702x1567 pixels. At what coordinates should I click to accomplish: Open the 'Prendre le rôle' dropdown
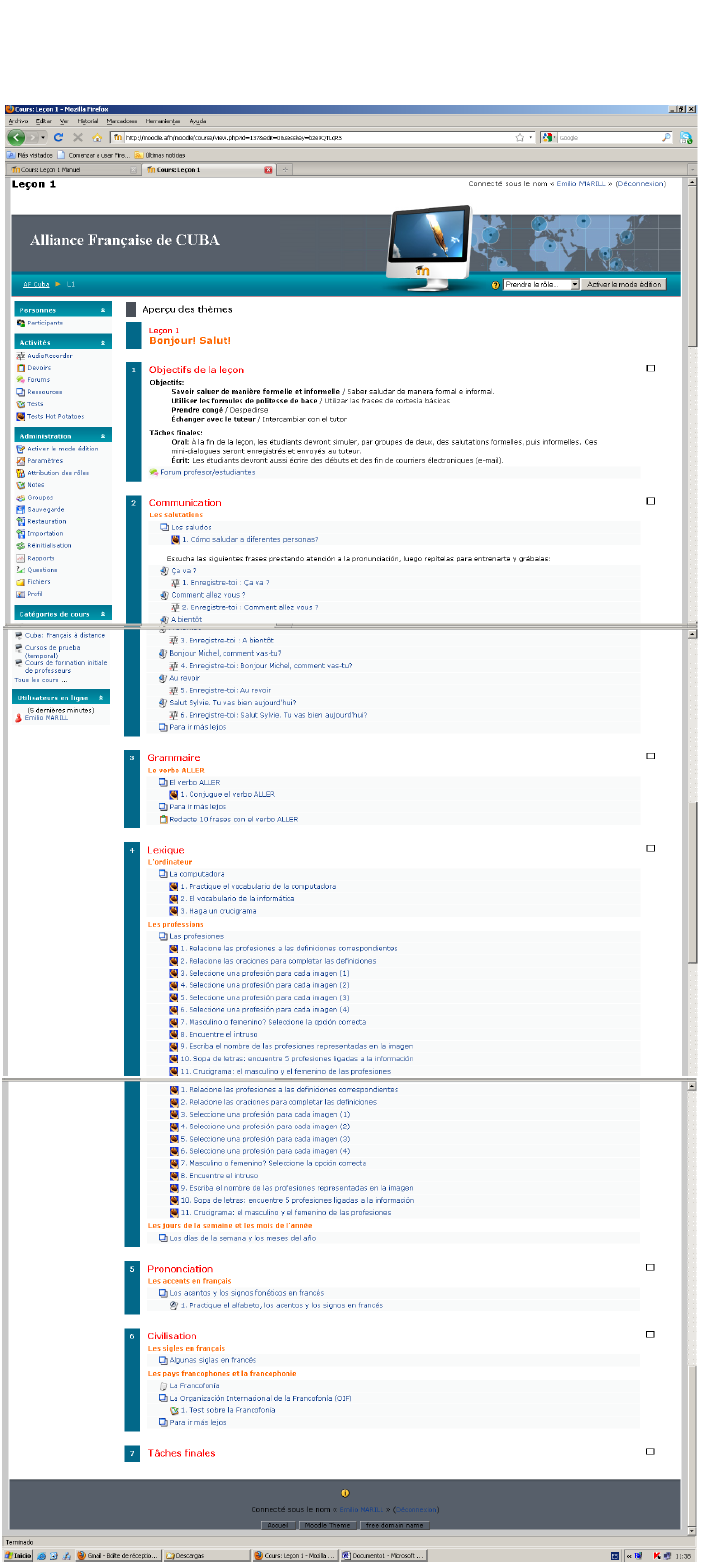coord(541,285)
